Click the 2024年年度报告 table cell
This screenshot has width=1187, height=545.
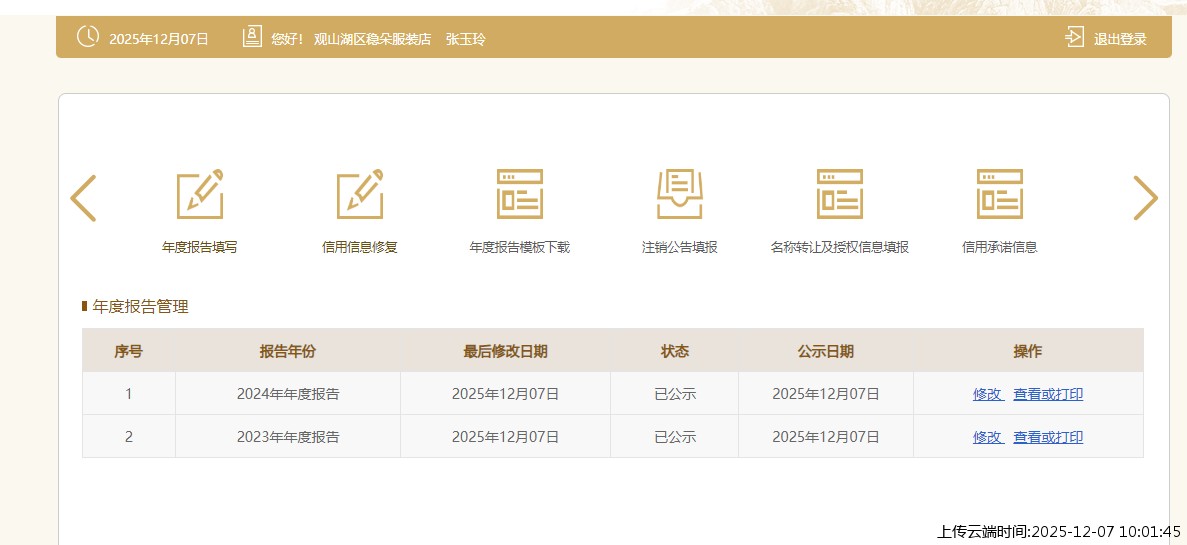click(x=288, y=394)
